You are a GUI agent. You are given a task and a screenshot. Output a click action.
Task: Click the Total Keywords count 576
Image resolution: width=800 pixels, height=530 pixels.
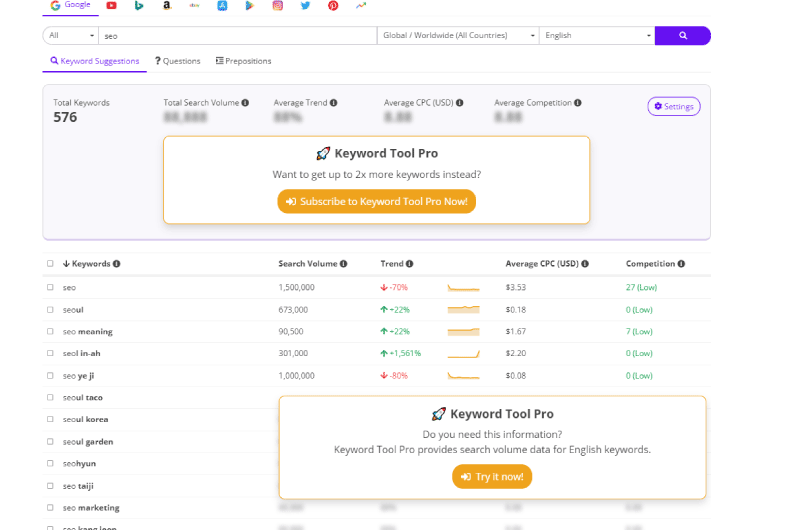pos(65,117)
